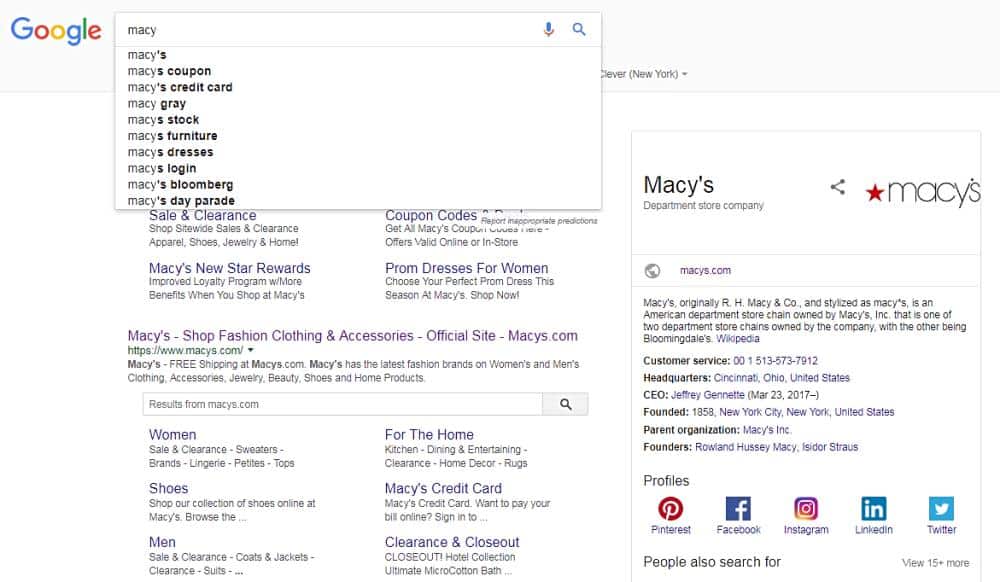Screen dimensions: 1000x582
Task: Open the Shoes sitelink
Action: [x=168, y=488]
